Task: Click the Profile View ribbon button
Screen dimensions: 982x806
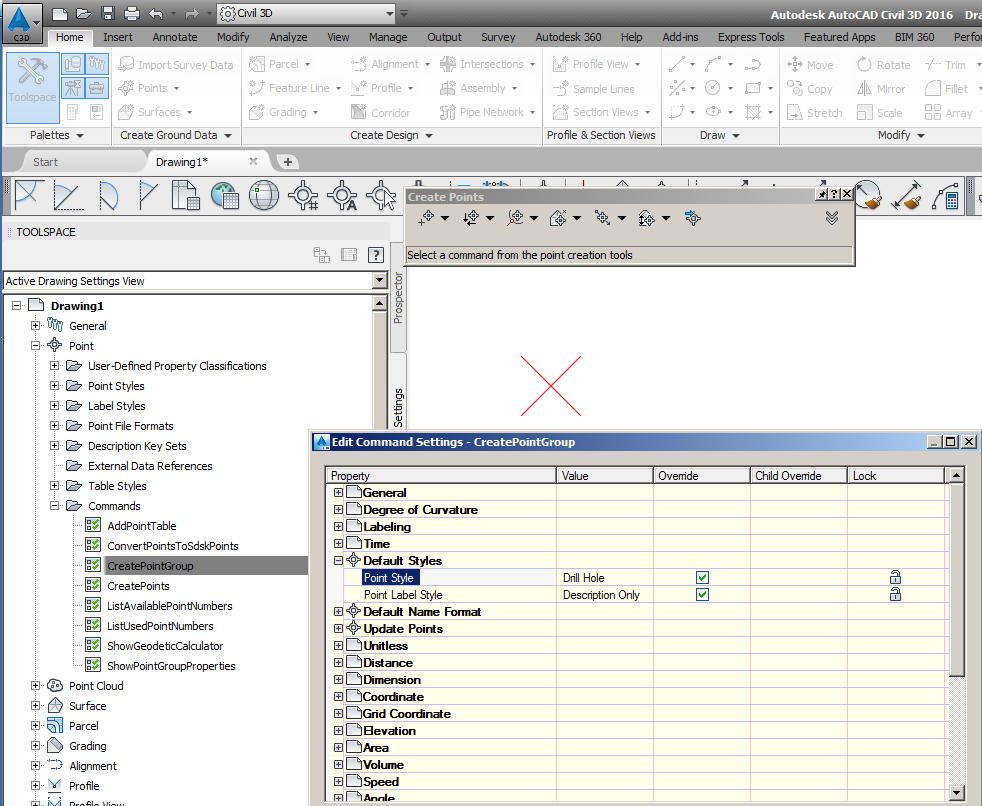Action: tap(596, 64)
